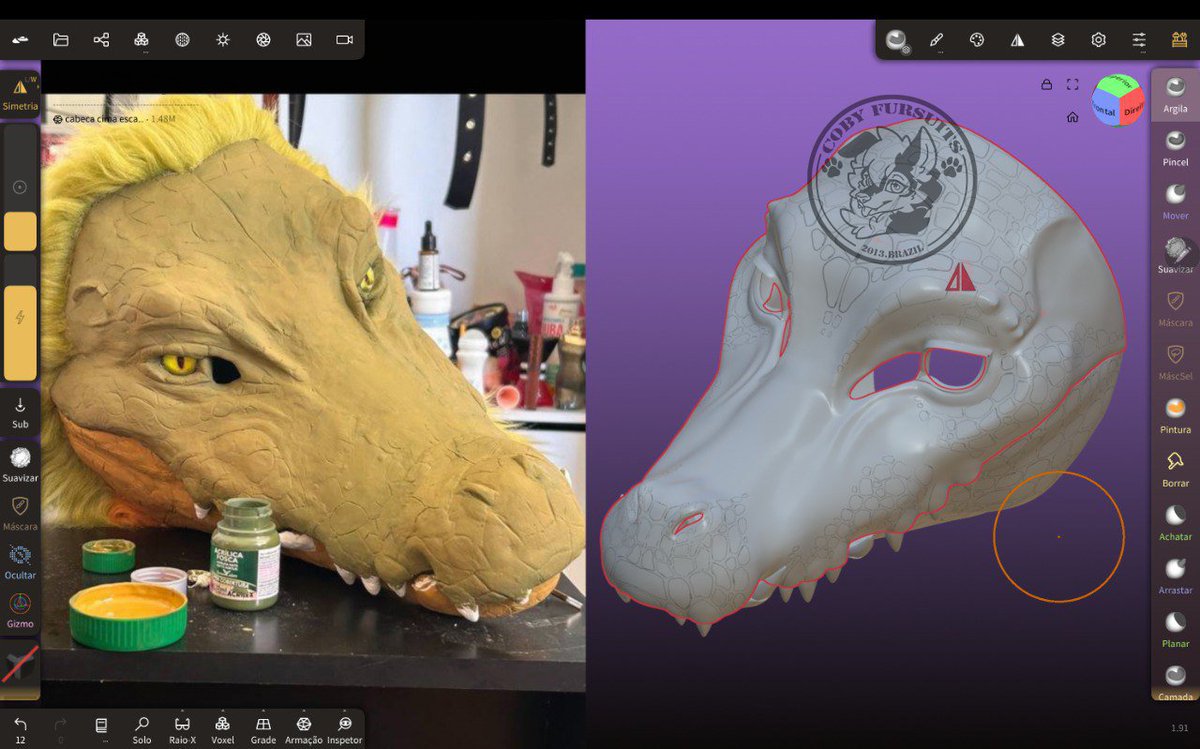Toggle Raio-X x-ray view
Image resolution: width=1200 pixels, height=749 pixels.
(x=183, y=730)
